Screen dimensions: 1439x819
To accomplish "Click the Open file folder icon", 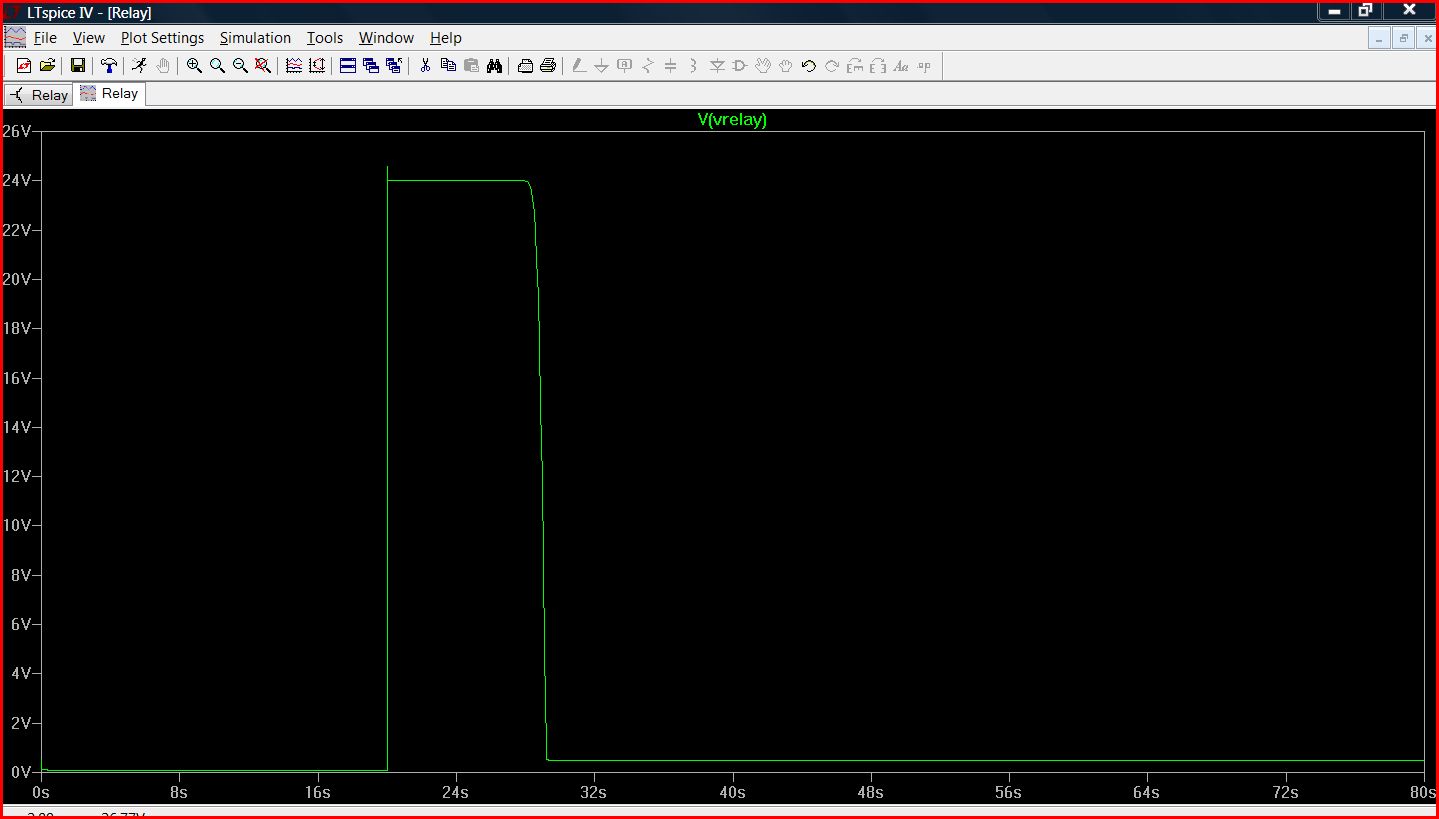I will (x=46, y=66).
